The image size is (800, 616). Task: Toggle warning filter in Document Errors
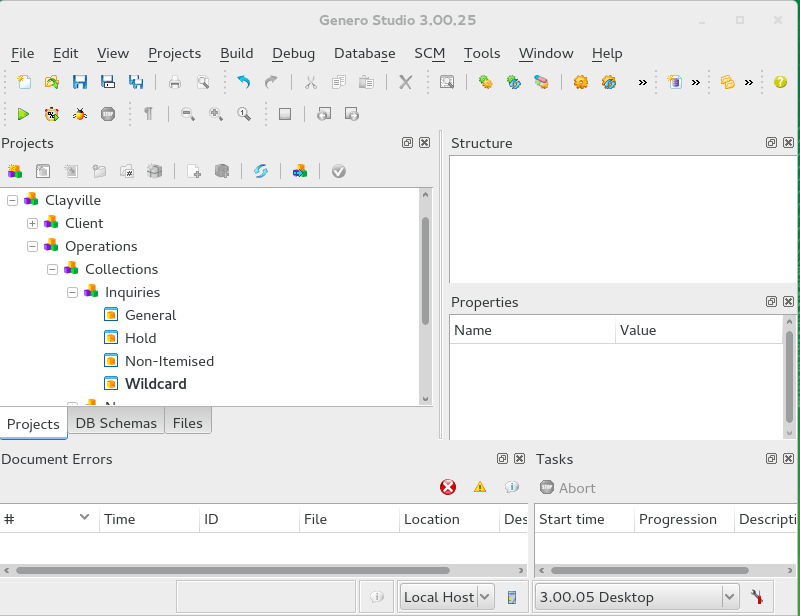[480, 487]
